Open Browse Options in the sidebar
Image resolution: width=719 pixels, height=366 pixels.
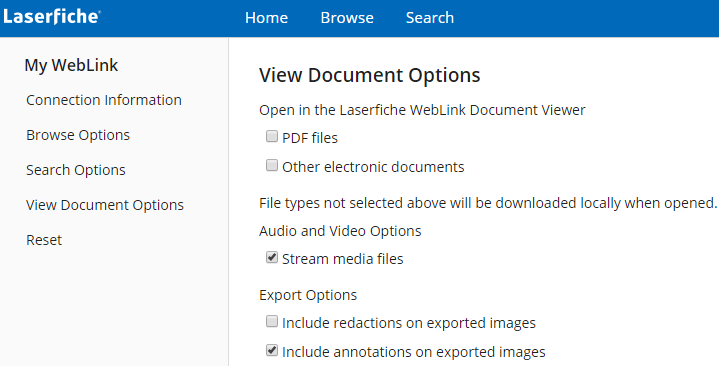point(78,135)
